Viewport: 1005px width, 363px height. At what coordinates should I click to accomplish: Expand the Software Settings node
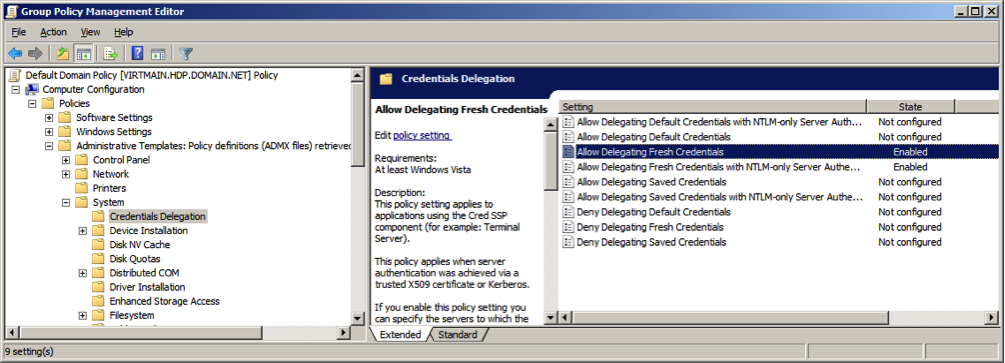point(49,118)
